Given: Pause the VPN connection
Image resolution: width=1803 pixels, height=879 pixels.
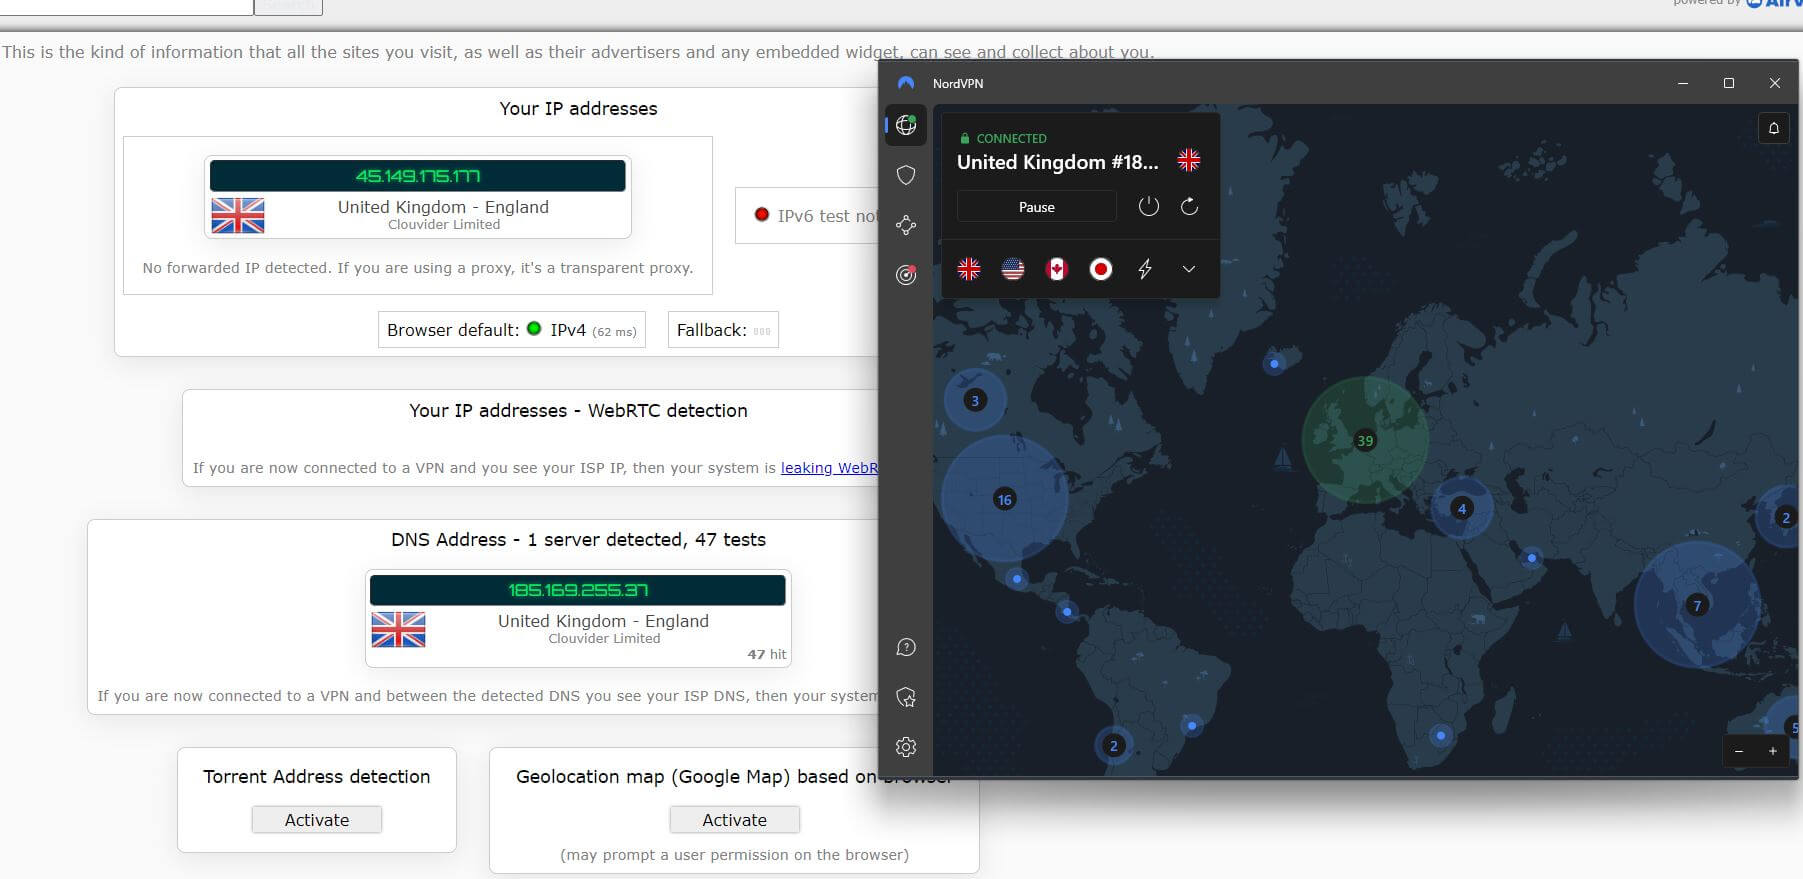Looking at the screenshot, I should click(x=1037, y=207).
